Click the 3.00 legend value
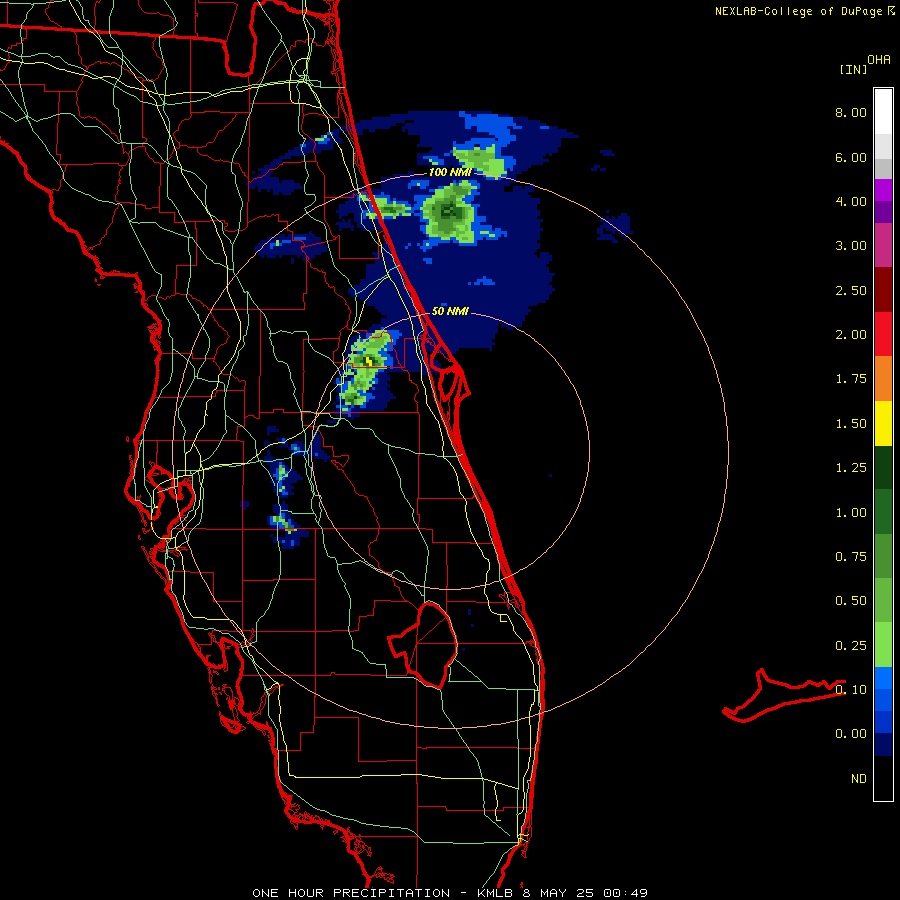The height and width of the screenshot is (900, 900). [851, 246]
